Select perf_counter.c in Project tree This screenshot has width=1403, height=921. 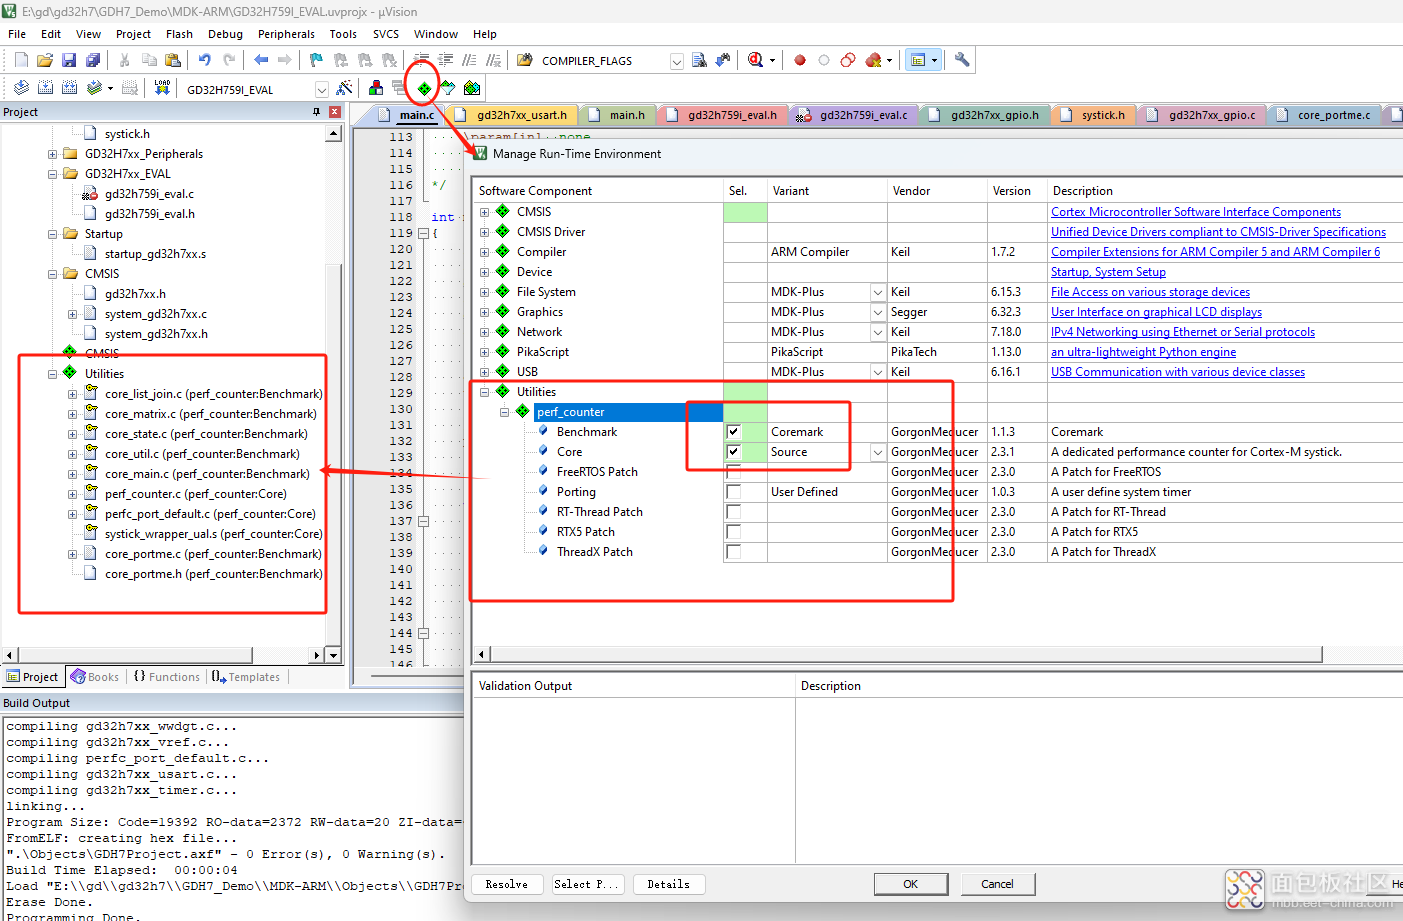point(196,494)
